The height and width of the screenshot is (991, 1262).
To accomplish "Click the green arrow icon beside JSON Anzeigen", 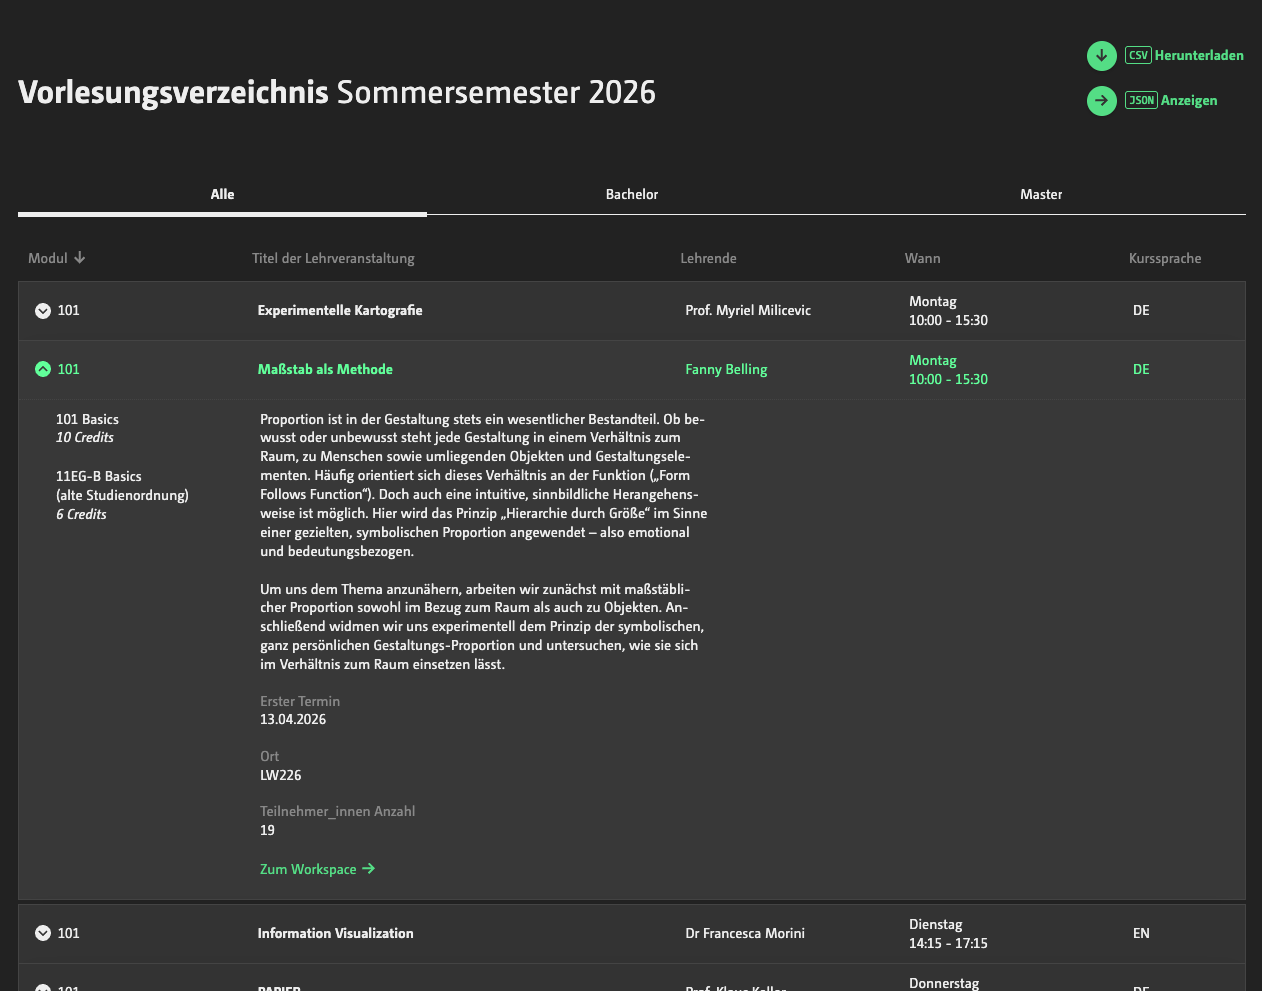I will pyautogui.click(x=1101, y=100).
